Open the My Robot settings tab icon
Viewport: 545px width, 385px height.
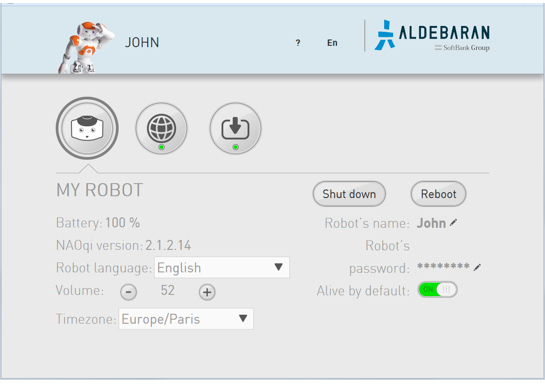(x=87, y=128)
